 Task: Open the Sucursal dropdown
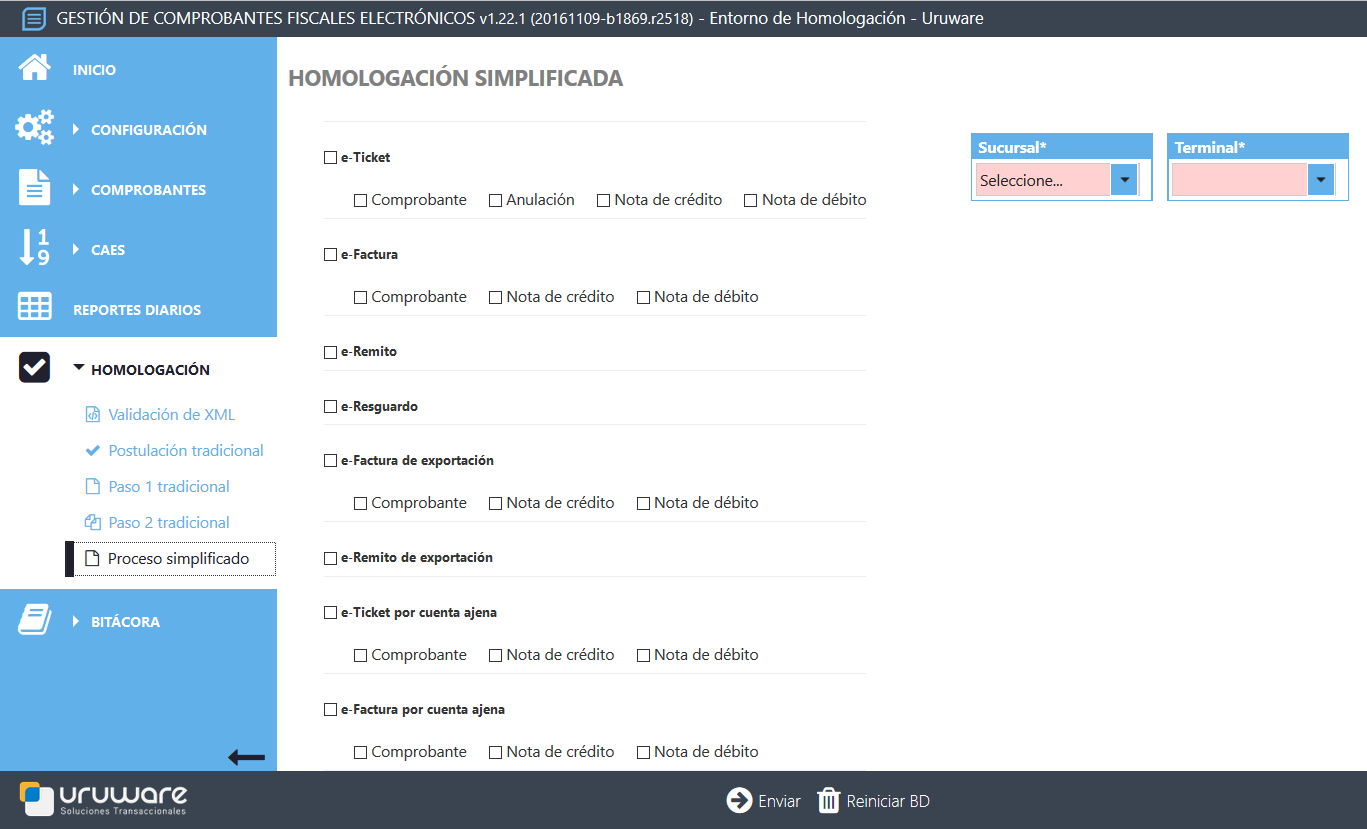pos(1122,179)
